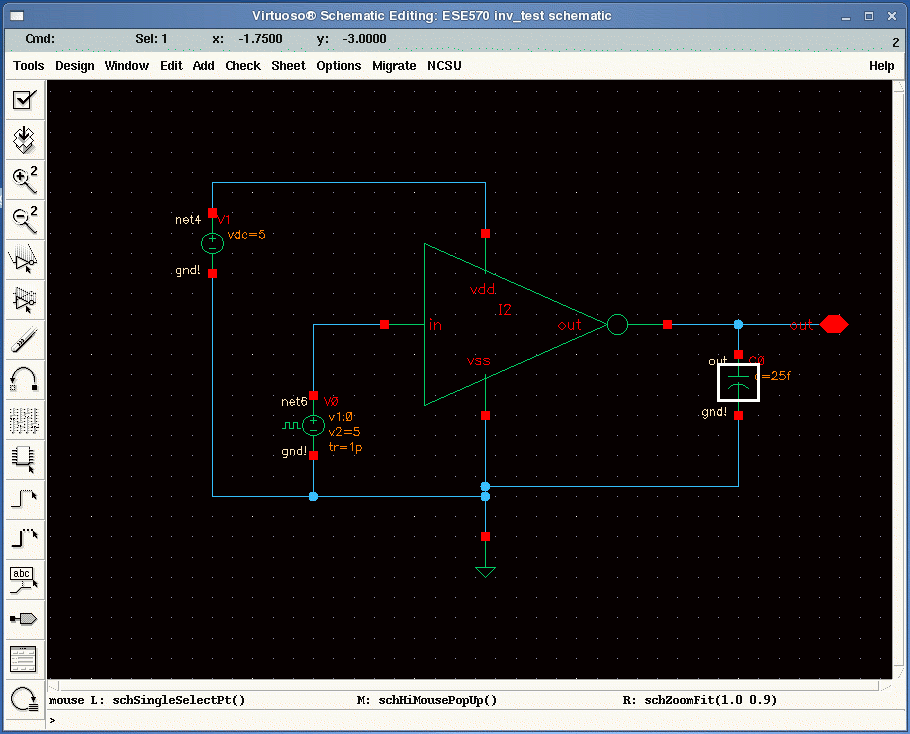Screen dimensions: 910x734
Task: Click the junction dot below the V0 source
Action: (x=313, y=497)
